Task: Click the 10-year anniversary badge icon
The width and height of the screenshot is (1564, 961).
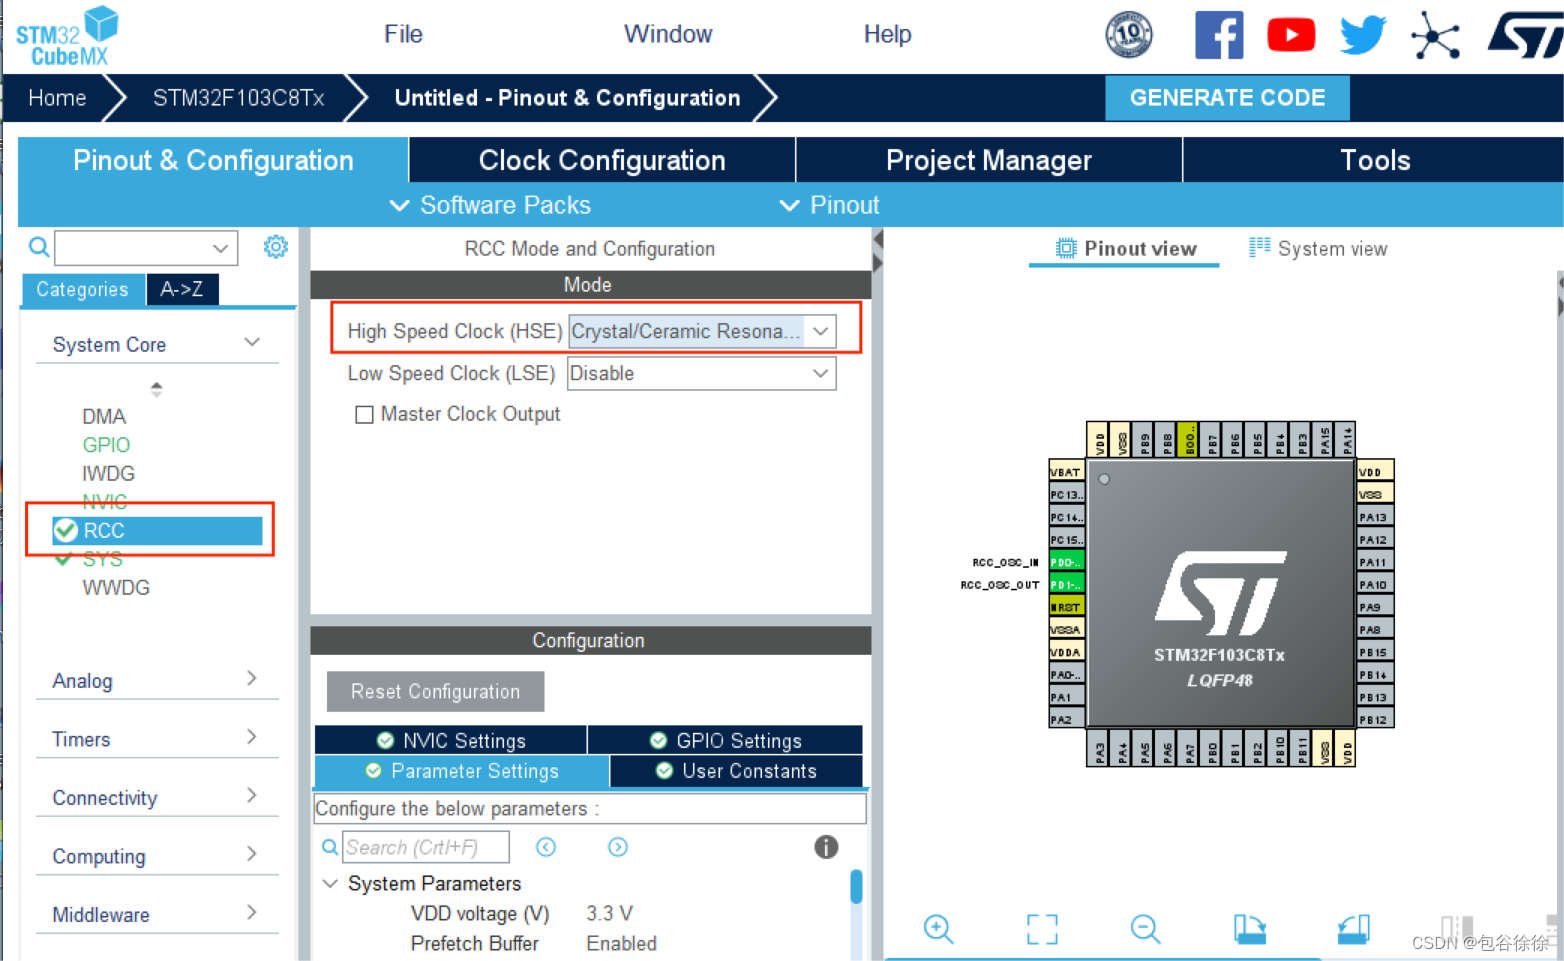Action: (1129, 35)
